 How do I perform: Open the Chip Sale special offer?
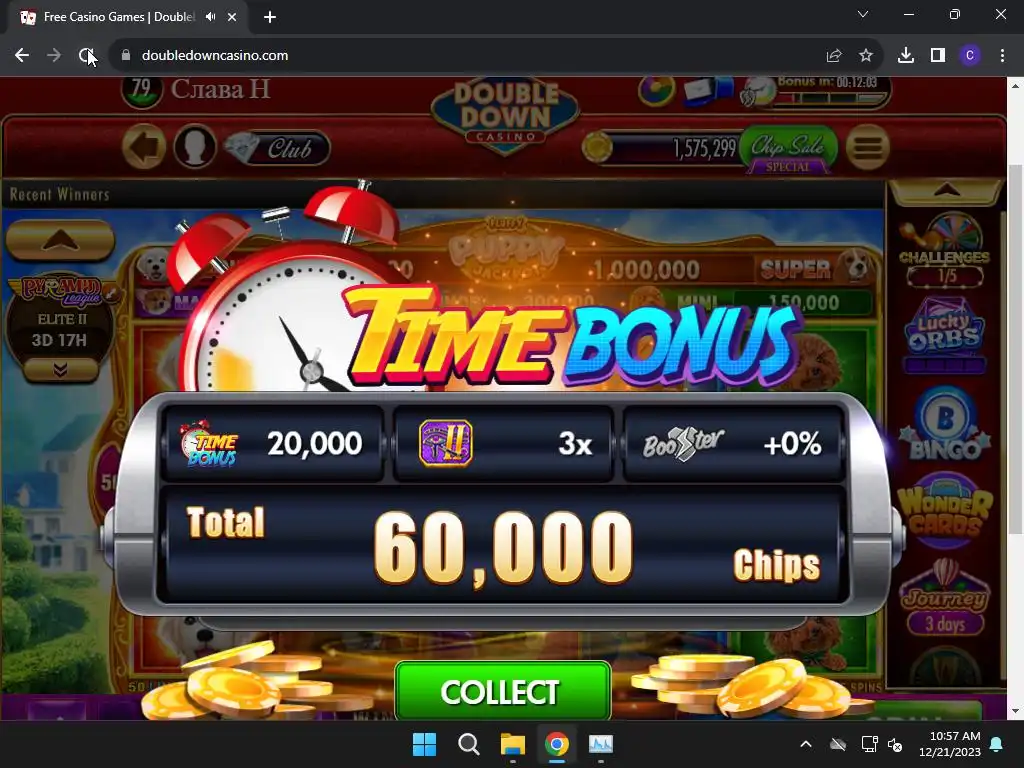tap(788, 150)
